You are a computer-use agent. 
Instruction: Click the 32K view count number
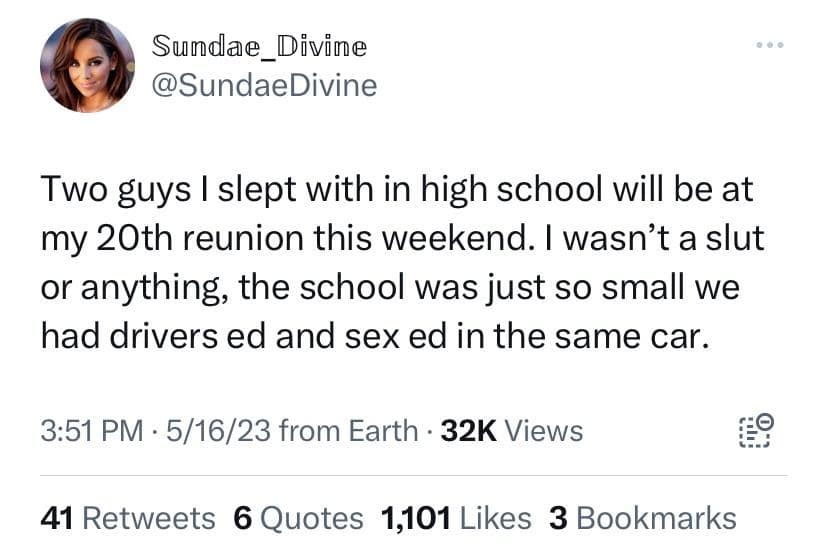click(x=469, y=431)
